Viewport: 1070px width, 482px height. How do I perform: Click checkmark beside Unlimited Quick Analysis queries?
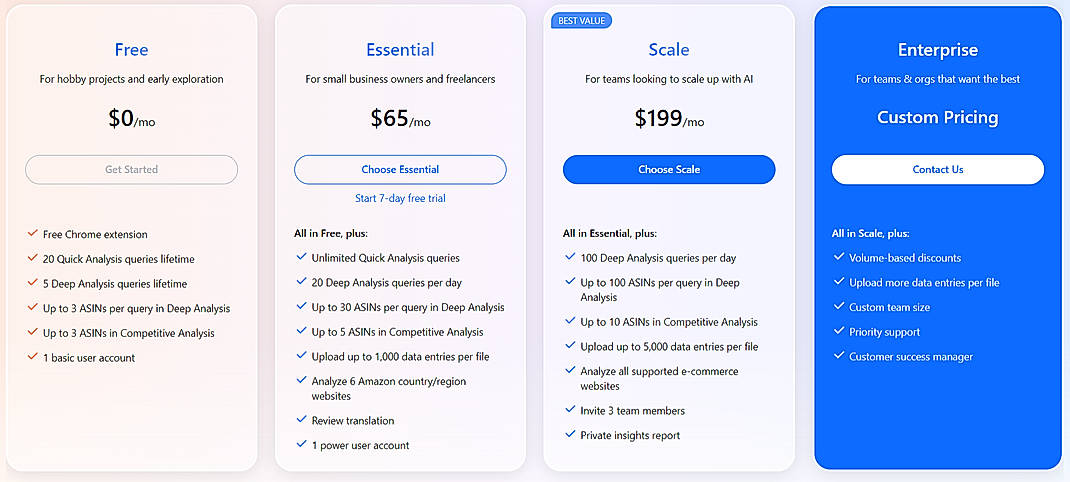(x=301, y=258)
